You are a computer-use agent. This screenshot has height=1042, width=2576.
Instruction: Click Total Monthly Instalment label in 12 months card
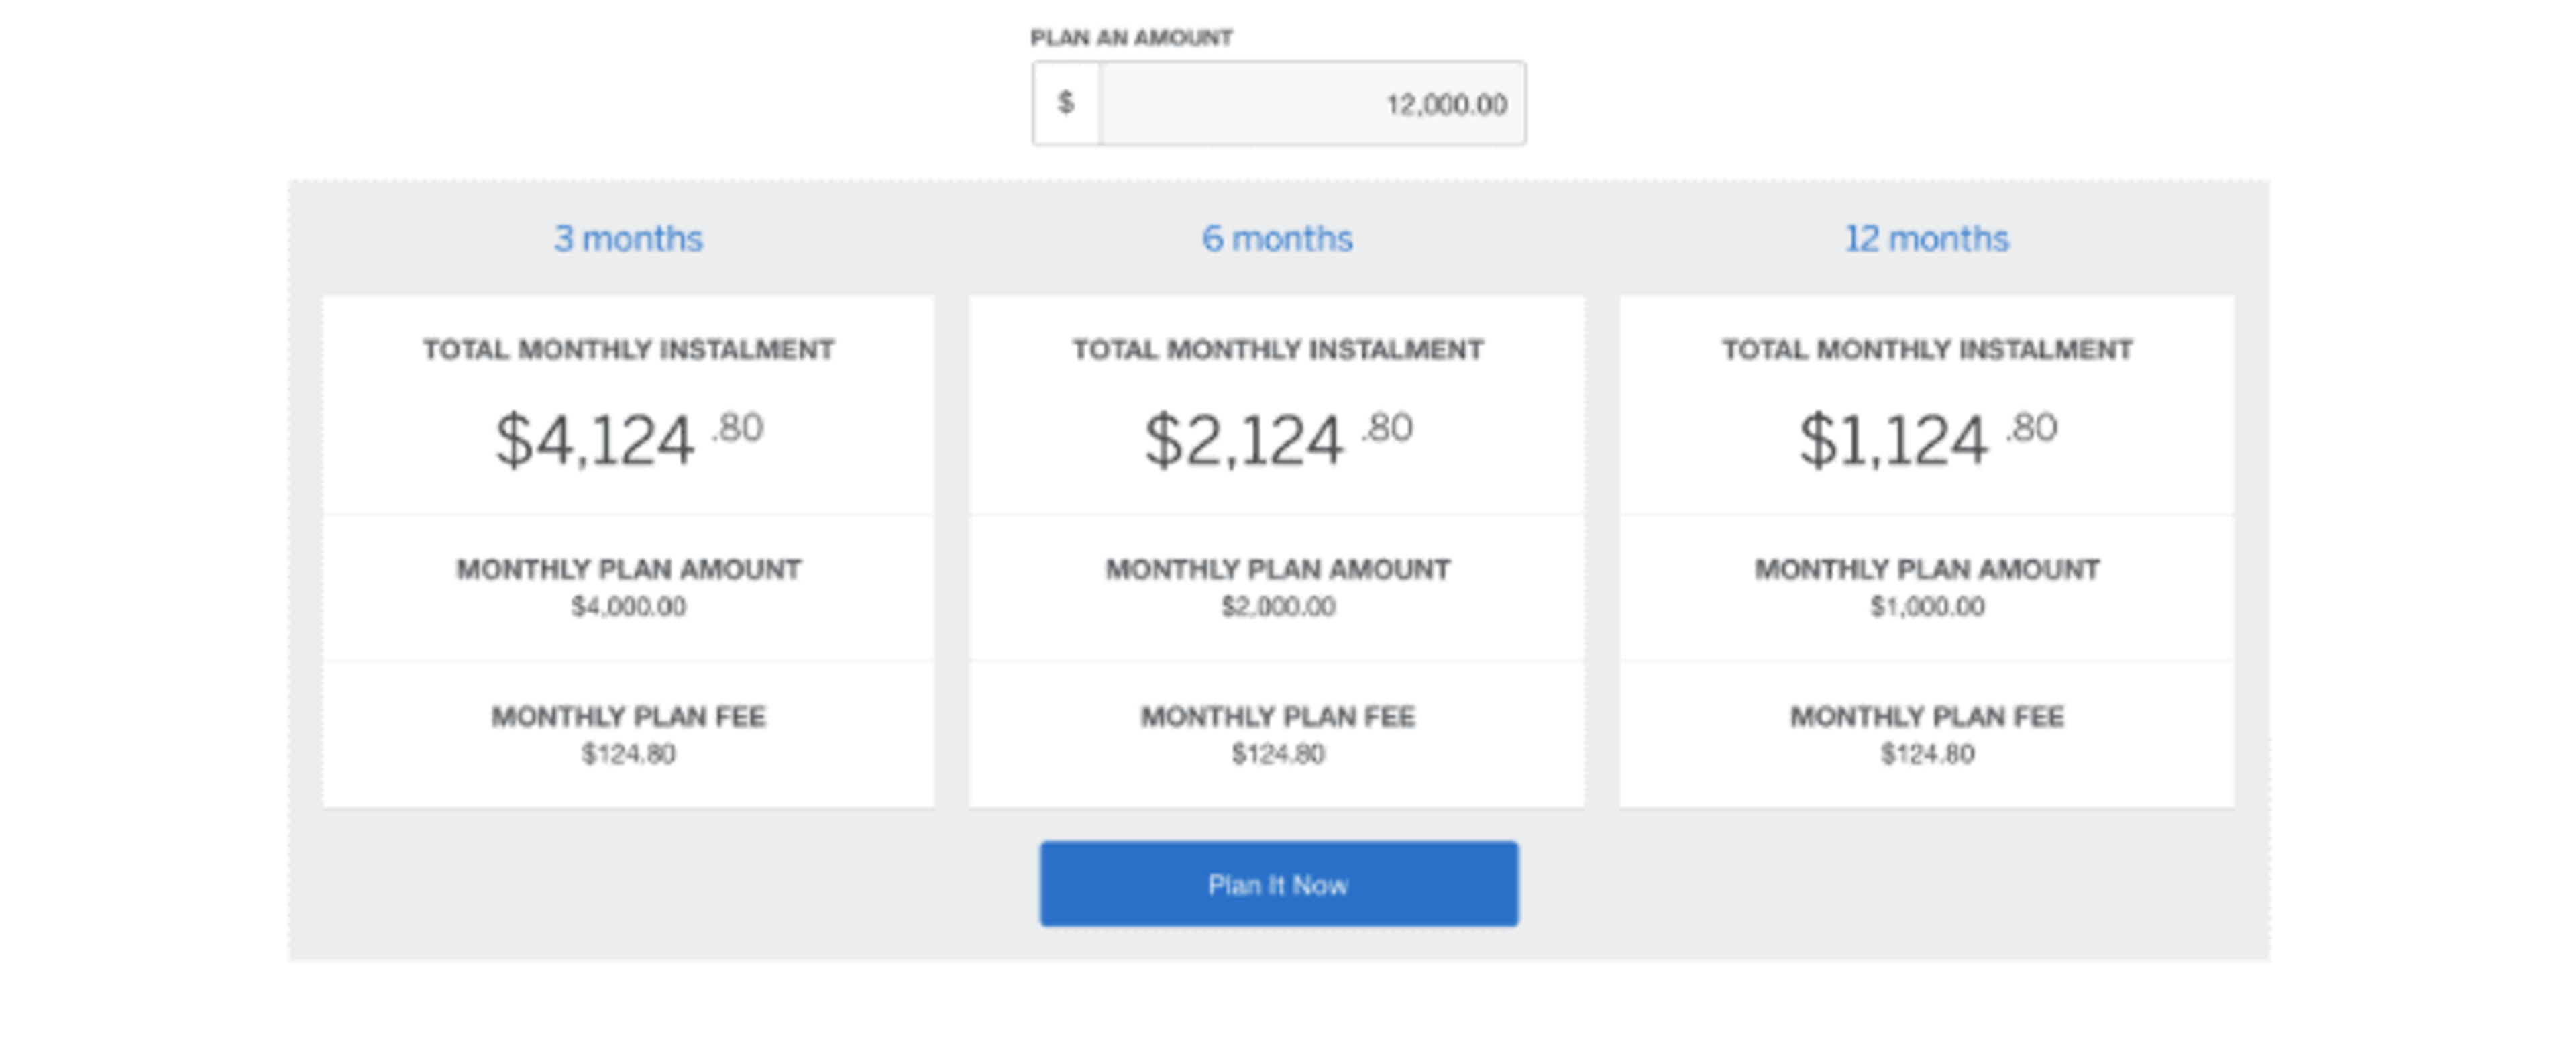[x=1926, y=349]
